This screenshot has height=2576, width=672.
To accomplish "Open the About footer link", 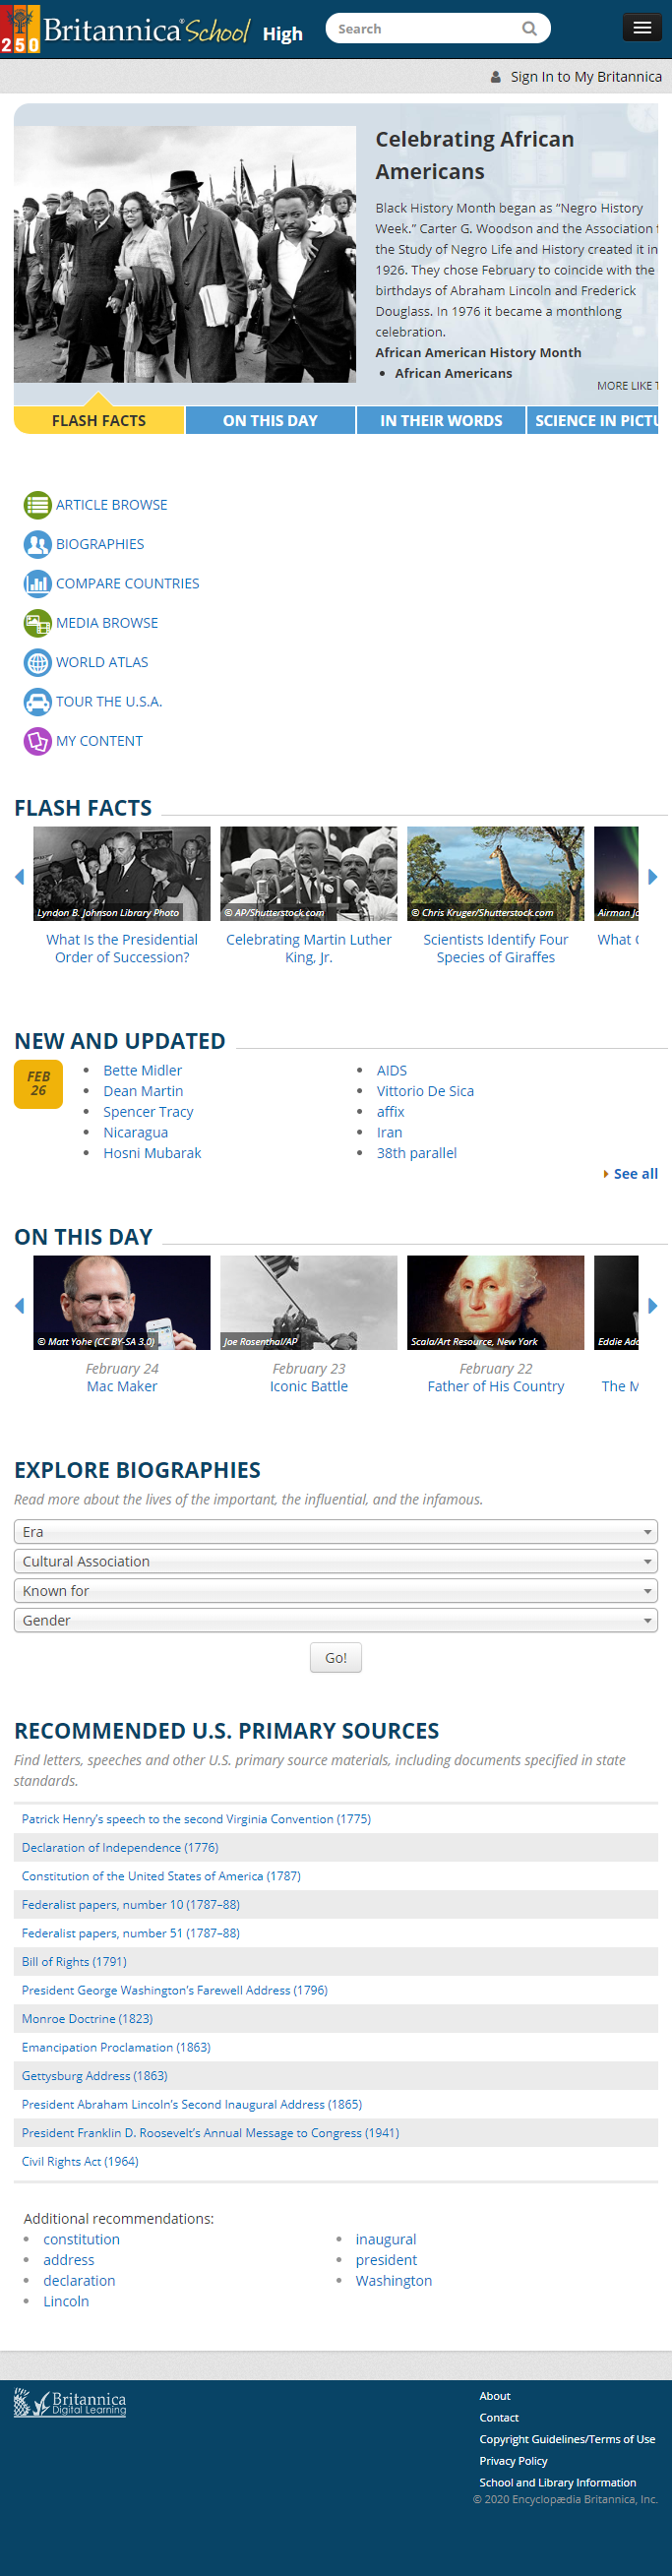I will 495,2396.
